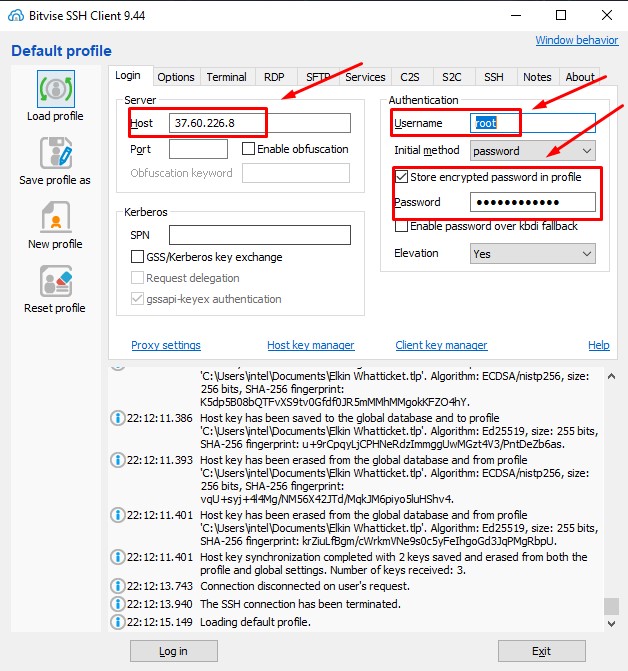Viewport: 628px width, 671px height.
Task: Expand the Elevation dropdown
Action: pyautogui.click(x=532, y=254)
